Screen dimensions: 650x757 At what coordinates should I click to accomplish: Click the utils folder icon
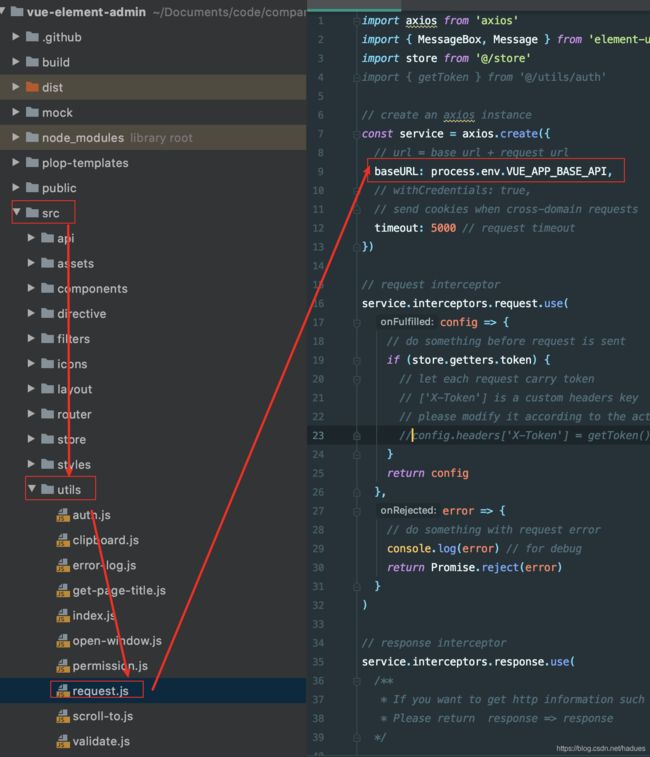47,489
